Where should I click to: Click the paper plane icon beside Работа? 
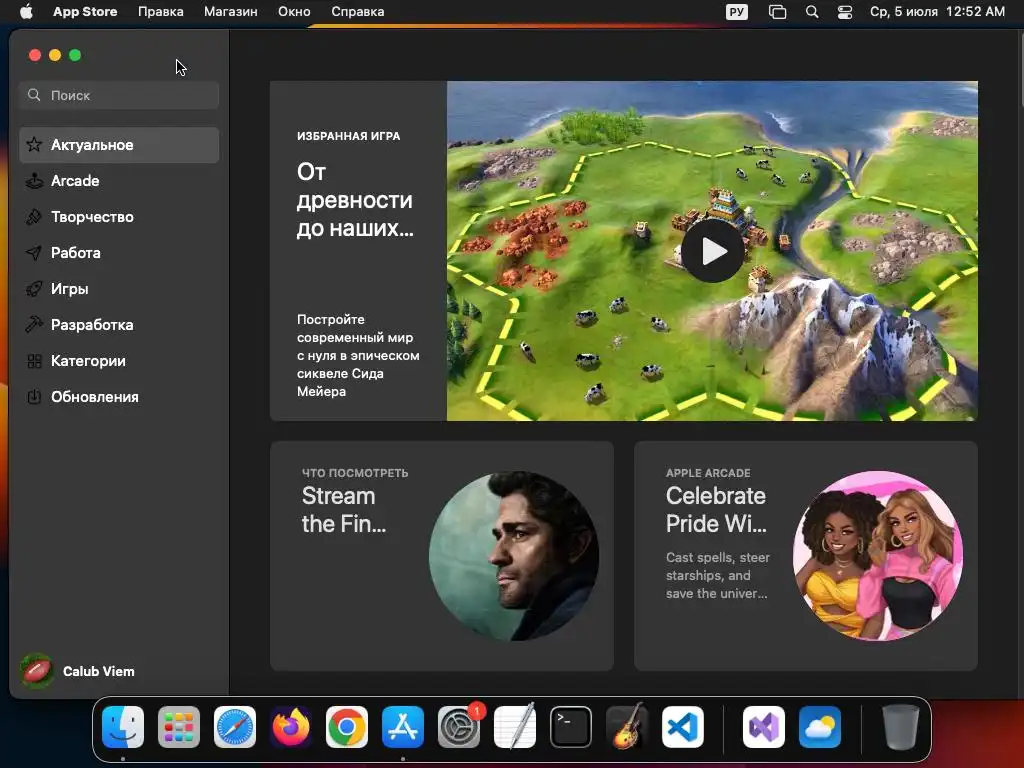[x=34, y=253]
